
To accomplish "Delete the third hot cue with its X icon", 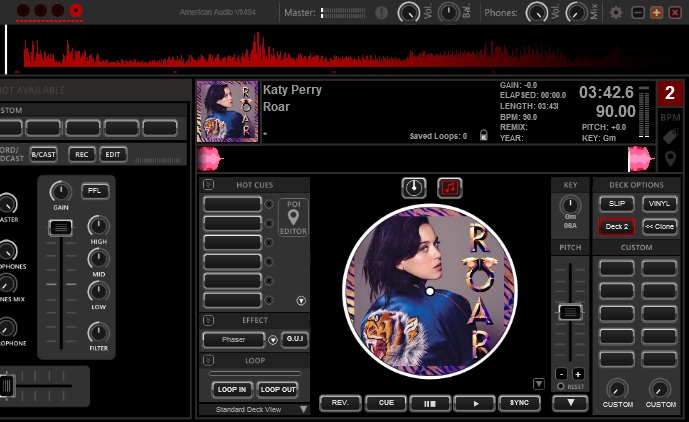I will (x=269, y=242).
